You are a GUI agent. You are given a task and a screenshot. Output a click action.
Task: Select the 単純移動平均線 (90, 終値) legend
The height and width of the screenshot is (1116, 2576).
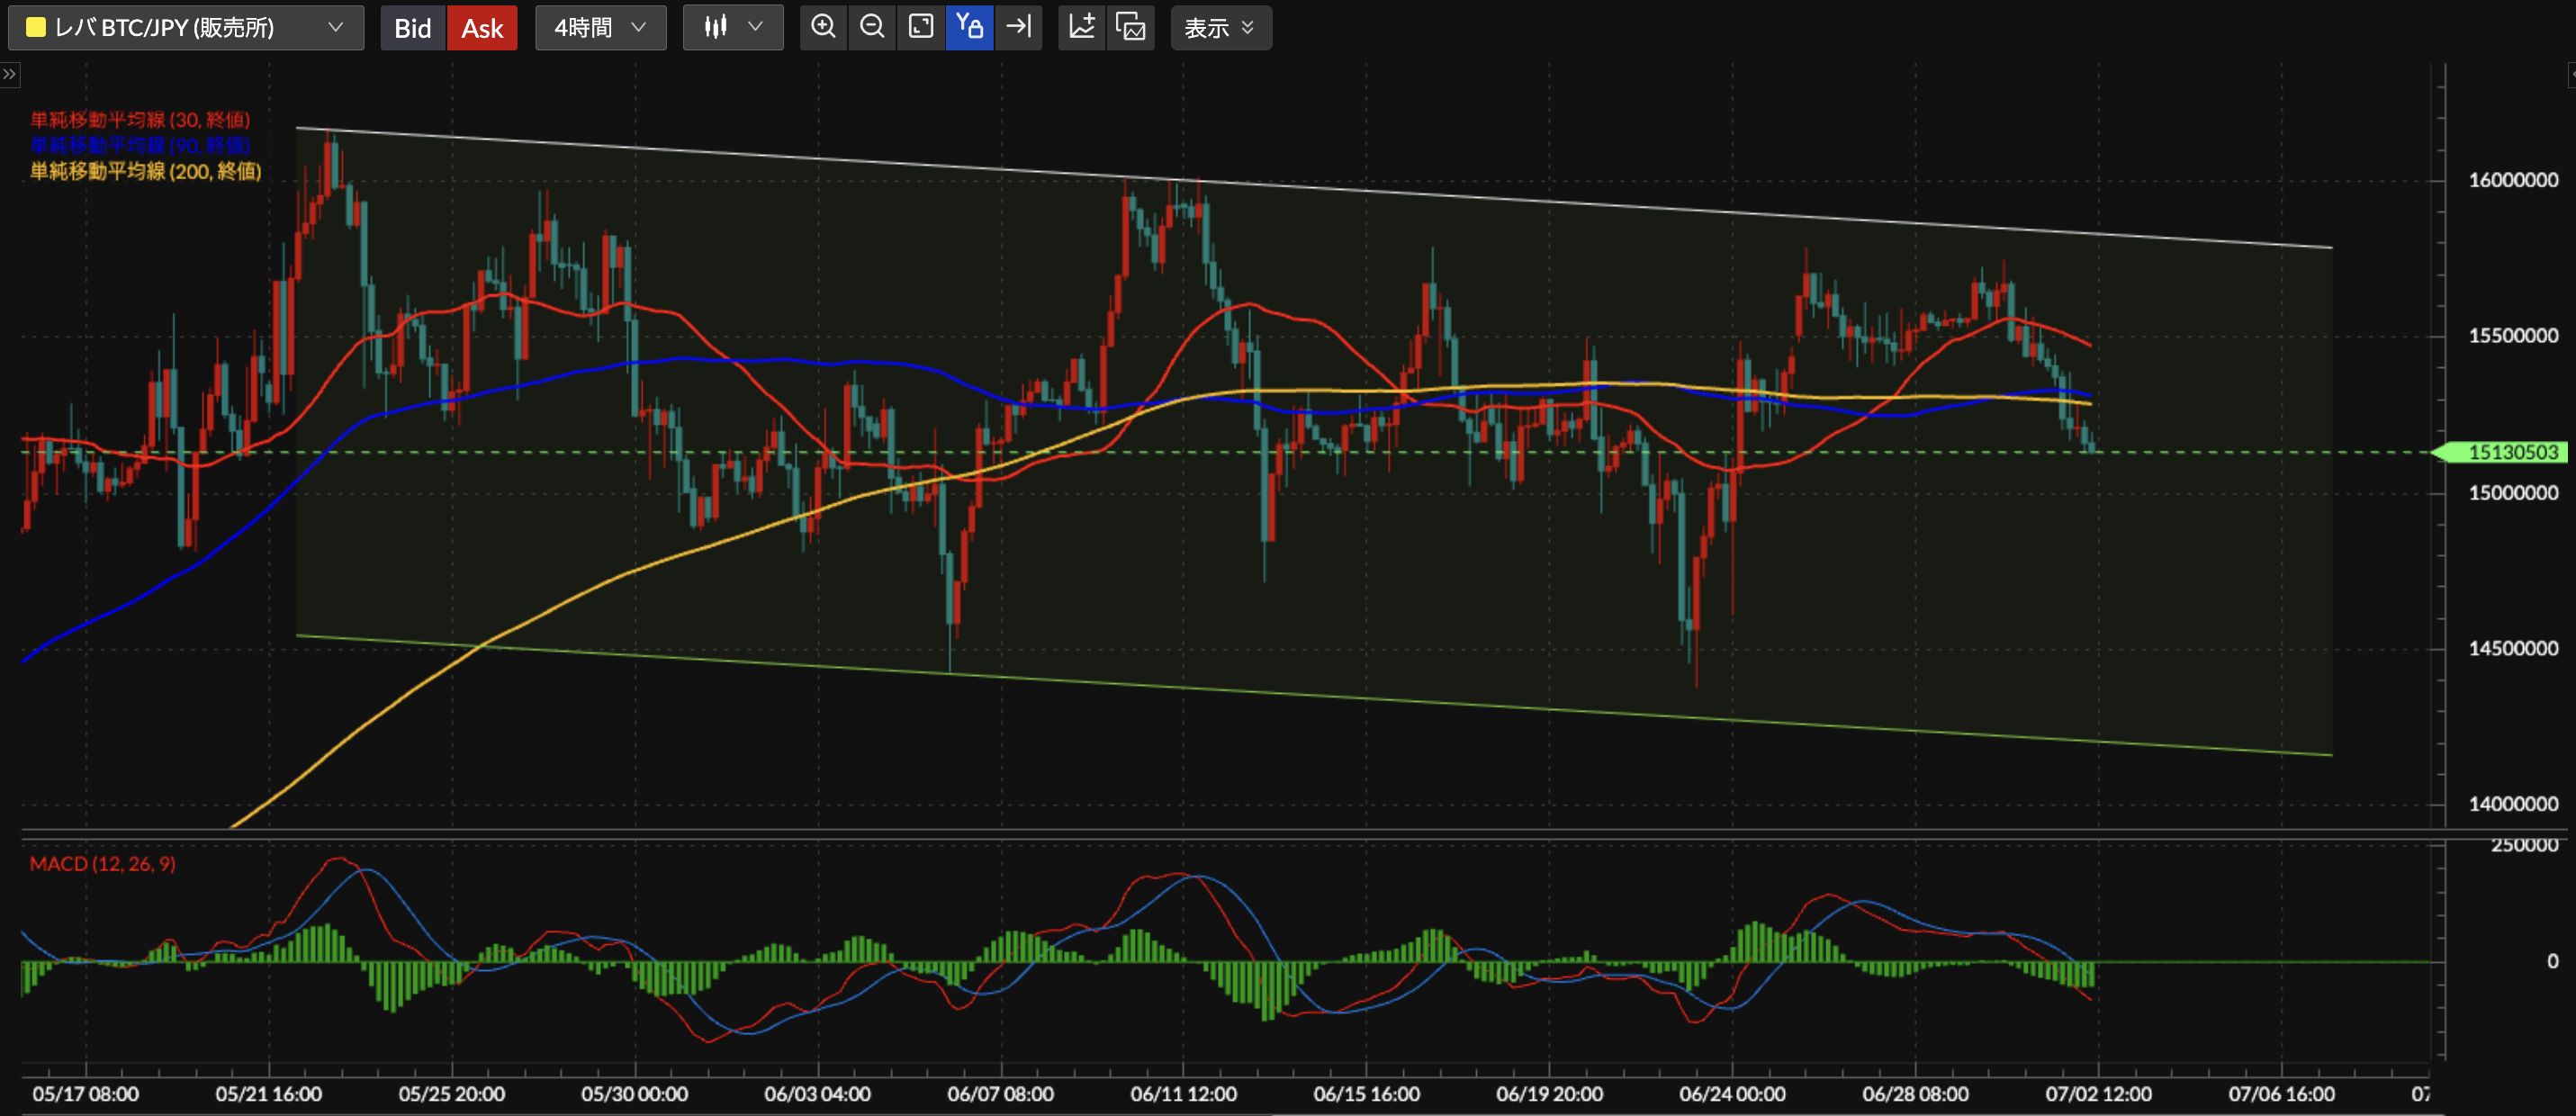point(140,146)
